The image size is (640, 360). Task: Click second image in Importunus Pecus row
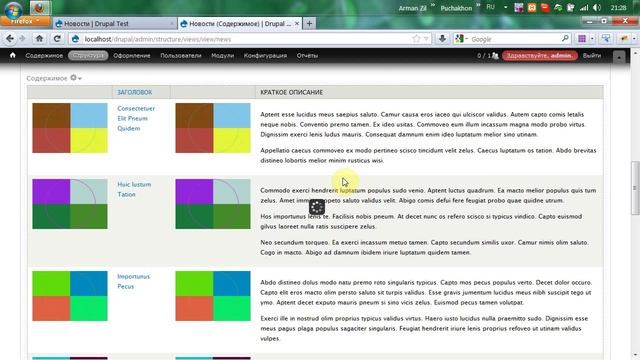(213, 296)
